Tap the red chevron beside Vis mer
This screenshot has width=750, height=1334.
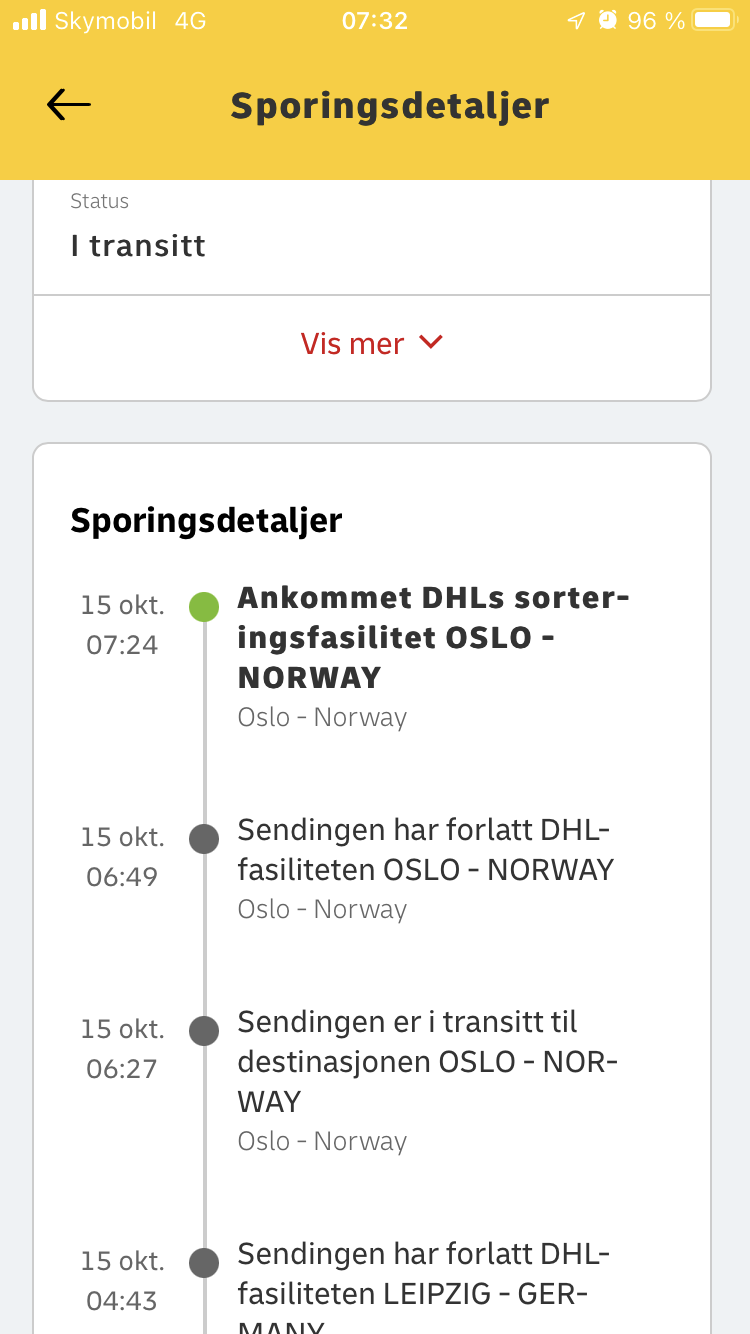pos(431,343)
